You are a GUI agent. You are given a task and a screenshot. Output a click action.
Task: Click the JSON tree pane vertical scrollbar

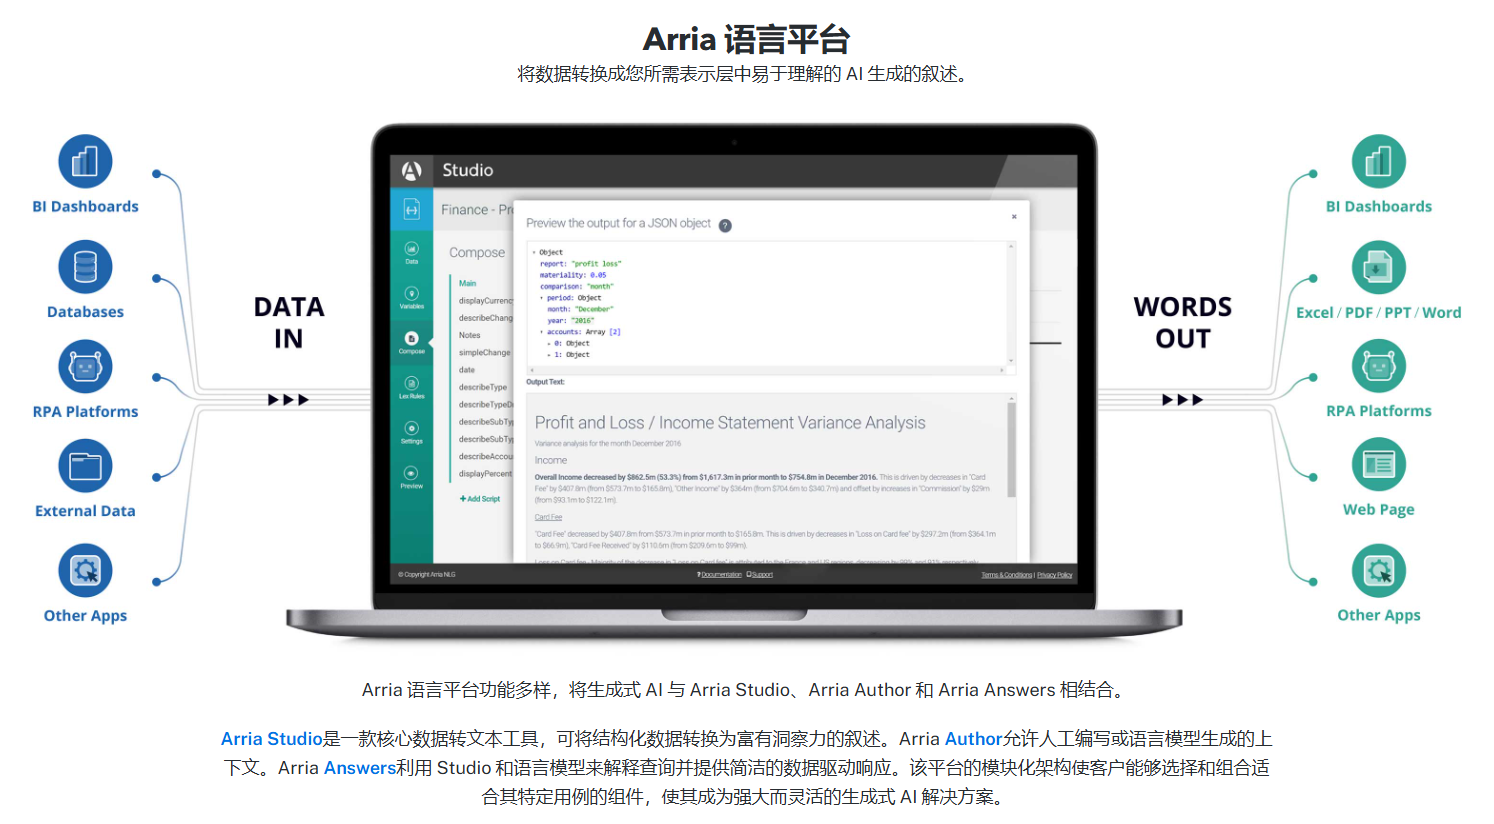pyautogui.click(x=1011, y=303)
